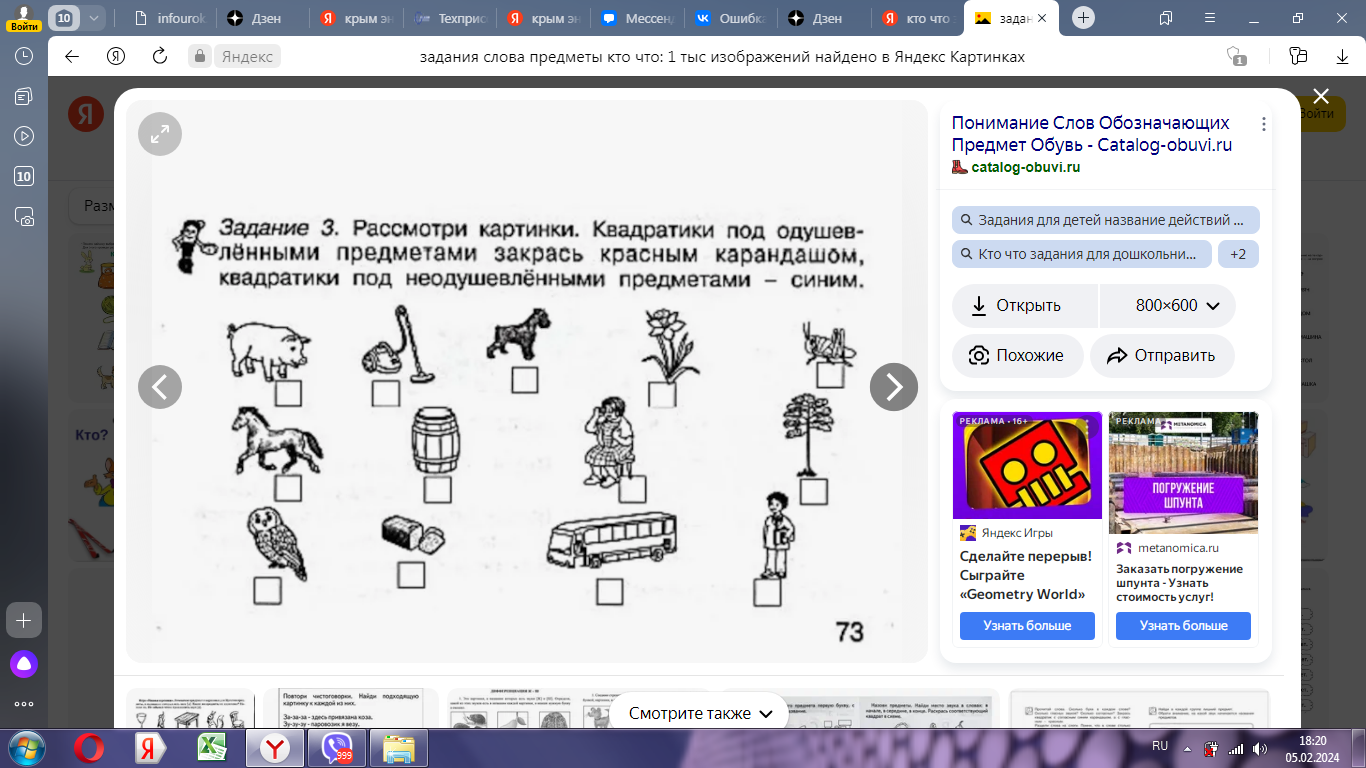
Task: Open the browser history sidebar icon
Action: [x=24, y=56]
